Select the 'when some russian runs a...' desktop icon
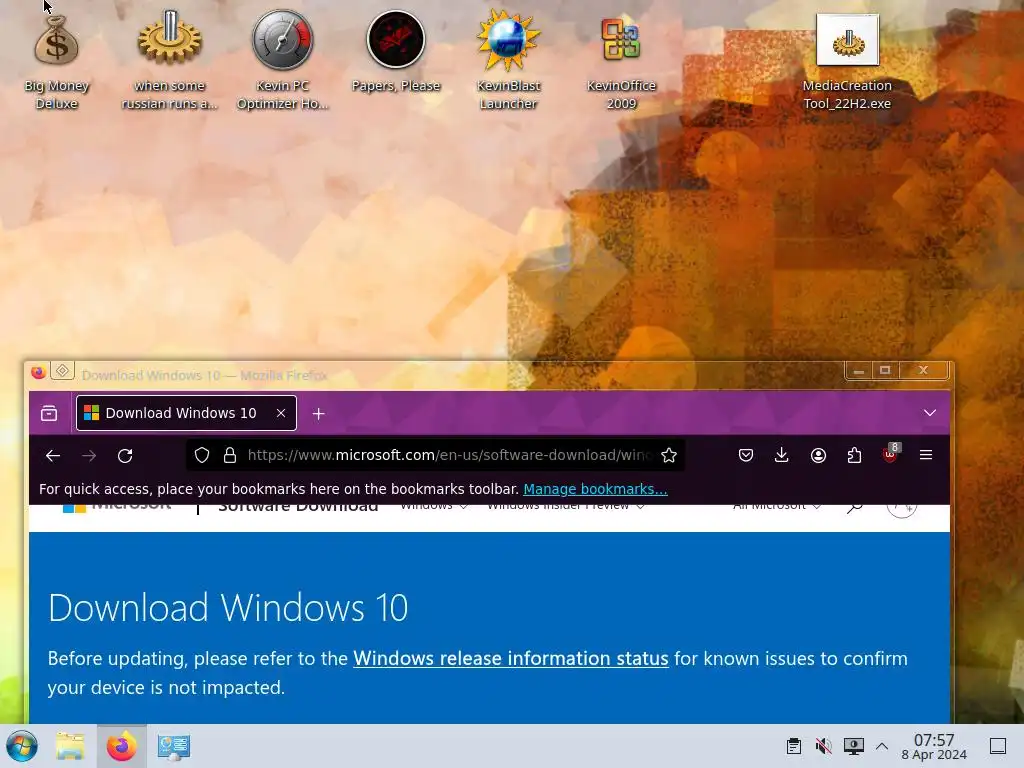The width and height of the screenshot is (1024, 768). [170, 60]
